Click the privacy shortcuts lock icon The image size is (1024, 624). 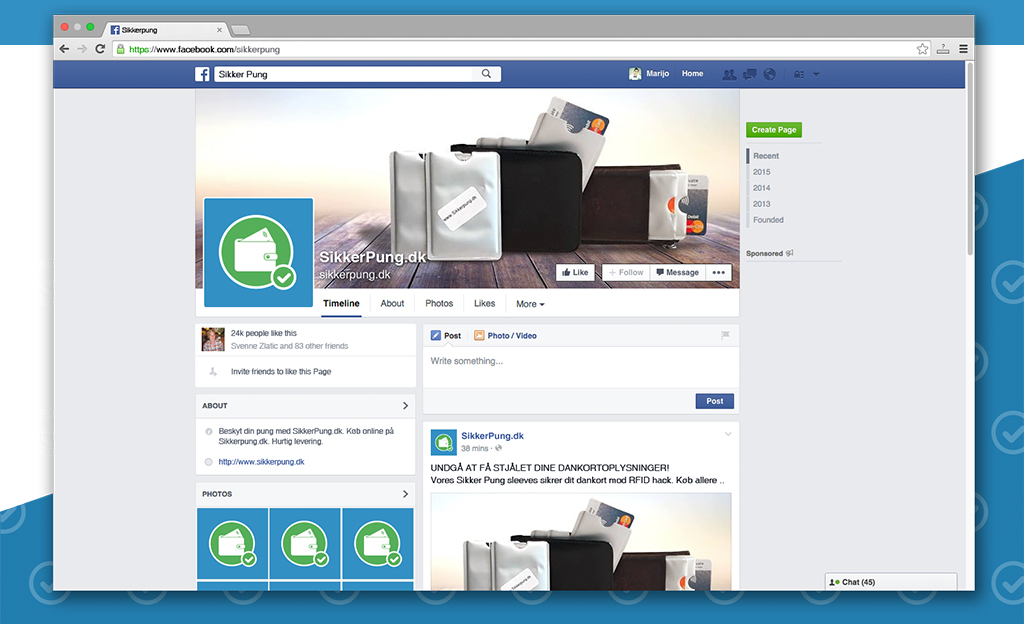799,74
